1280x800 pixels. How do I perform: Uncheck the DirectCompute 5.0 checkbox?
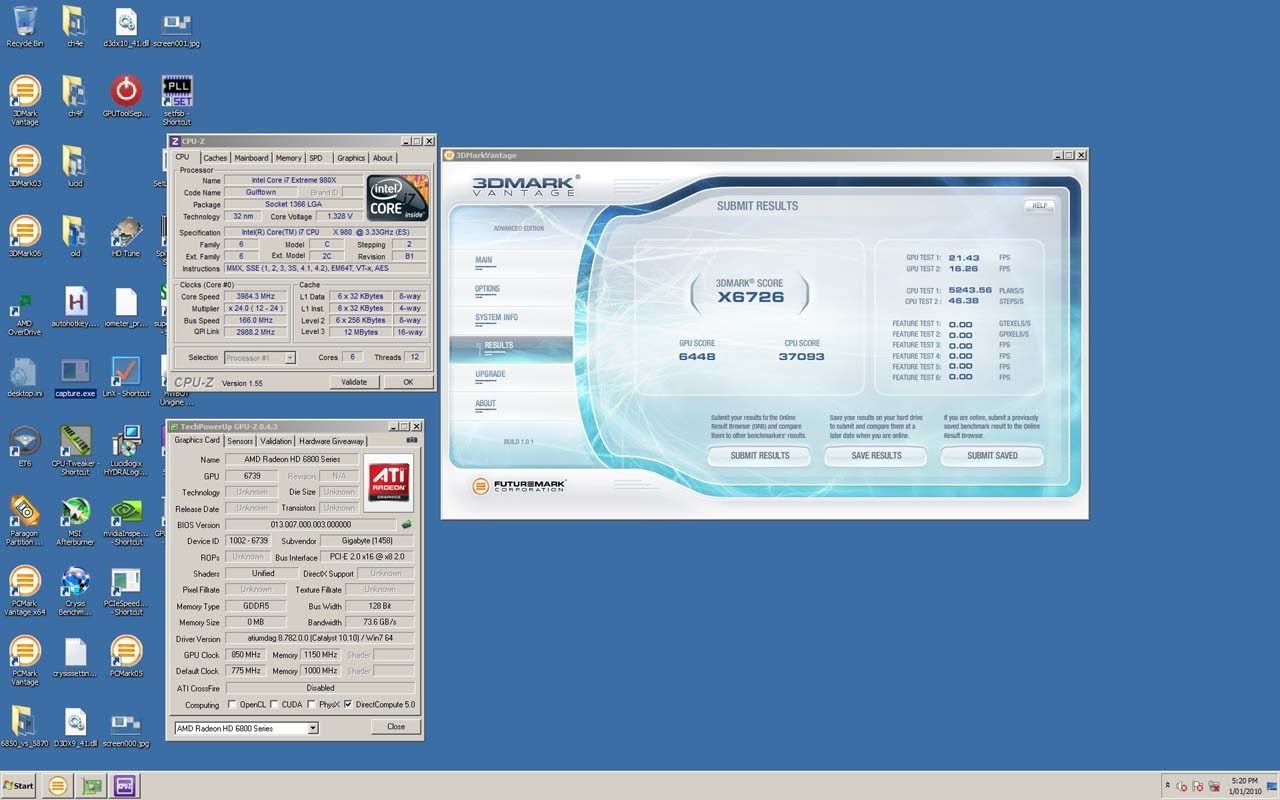(348, 705)
